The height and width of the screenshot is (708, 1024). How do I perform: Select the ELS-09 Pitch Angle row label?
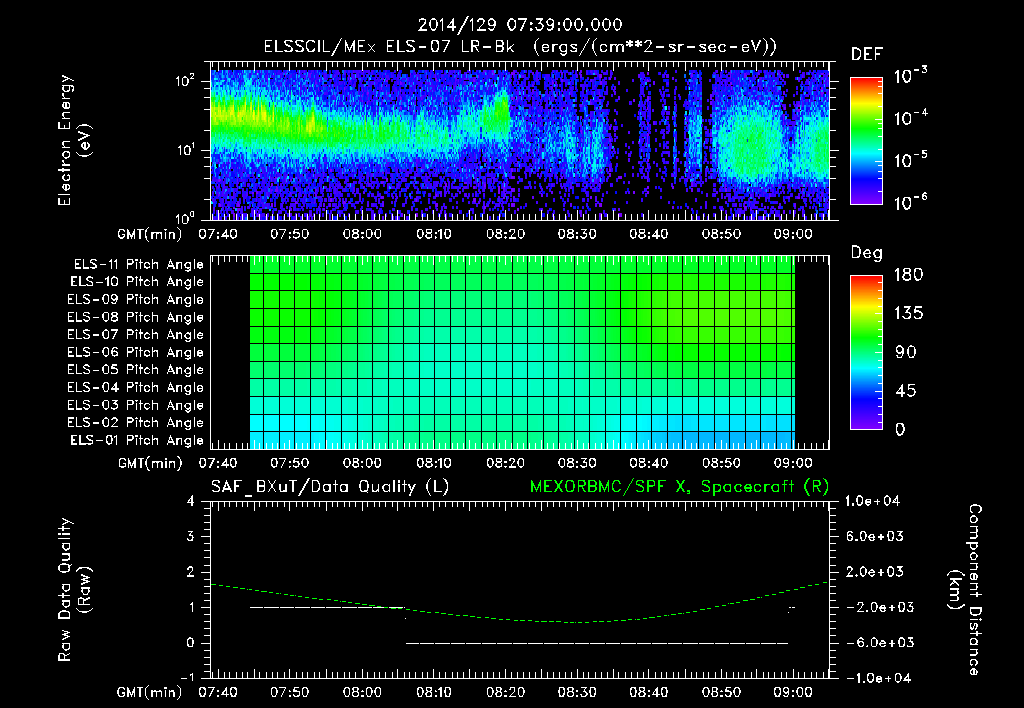(x=135, y=300)
